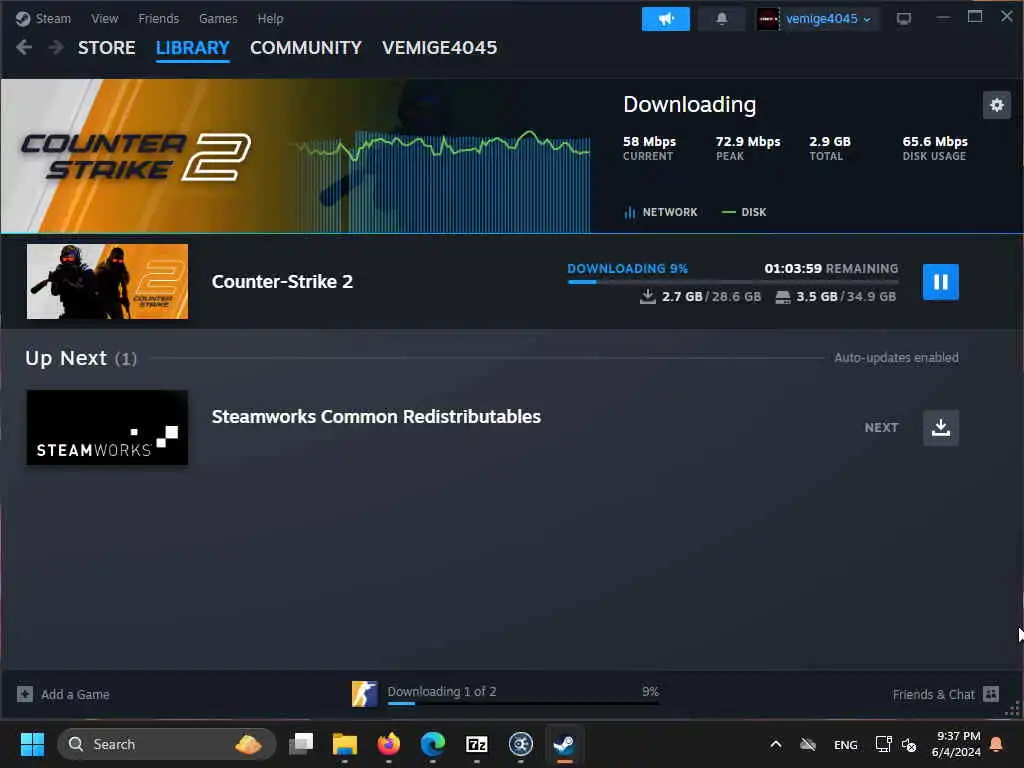Open File Explorer from the taskbar
This screenshot has height=768, width=1024.
pos(345,744)
